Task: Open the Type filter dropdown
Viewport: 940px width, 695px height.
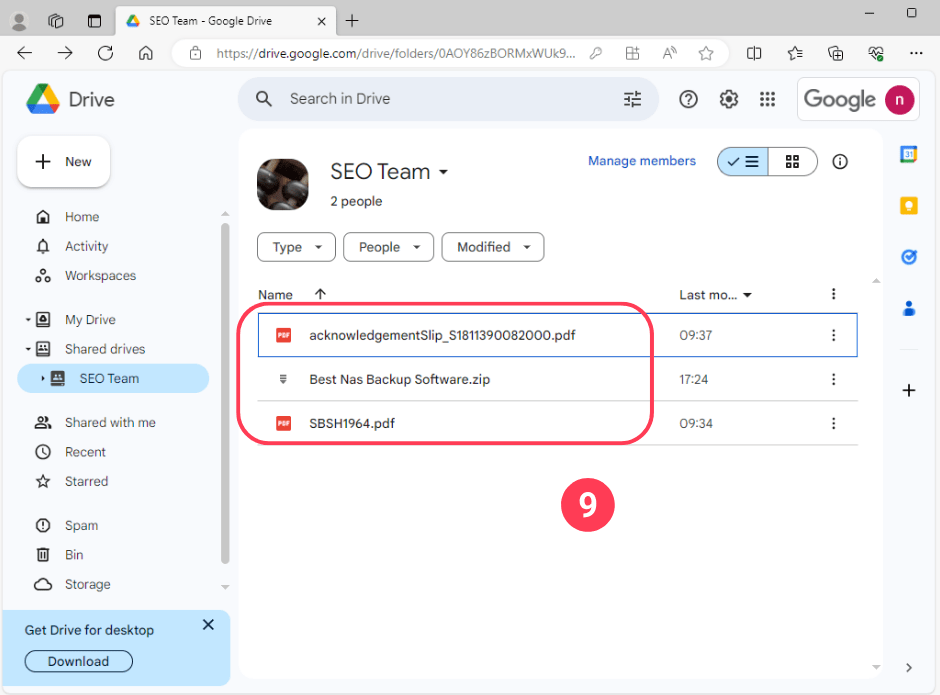Action: [295, 247]
